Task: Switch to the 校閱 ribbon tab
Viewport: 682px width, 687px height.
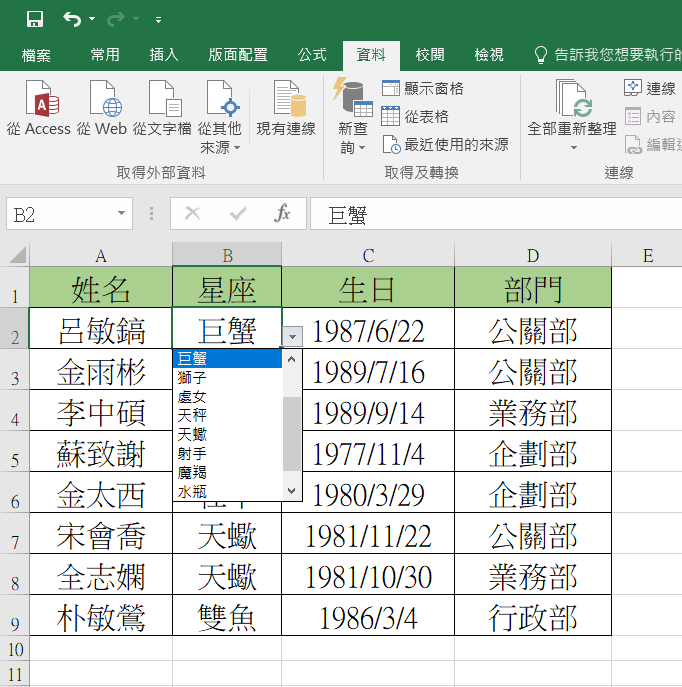Action: pos(430,55)
